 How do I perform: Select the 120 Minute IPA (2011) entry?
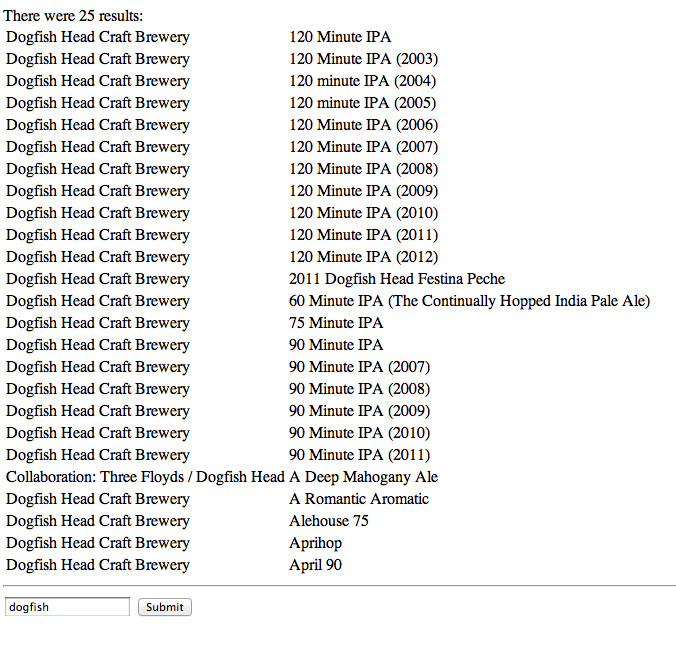click(x=363, y=235)
